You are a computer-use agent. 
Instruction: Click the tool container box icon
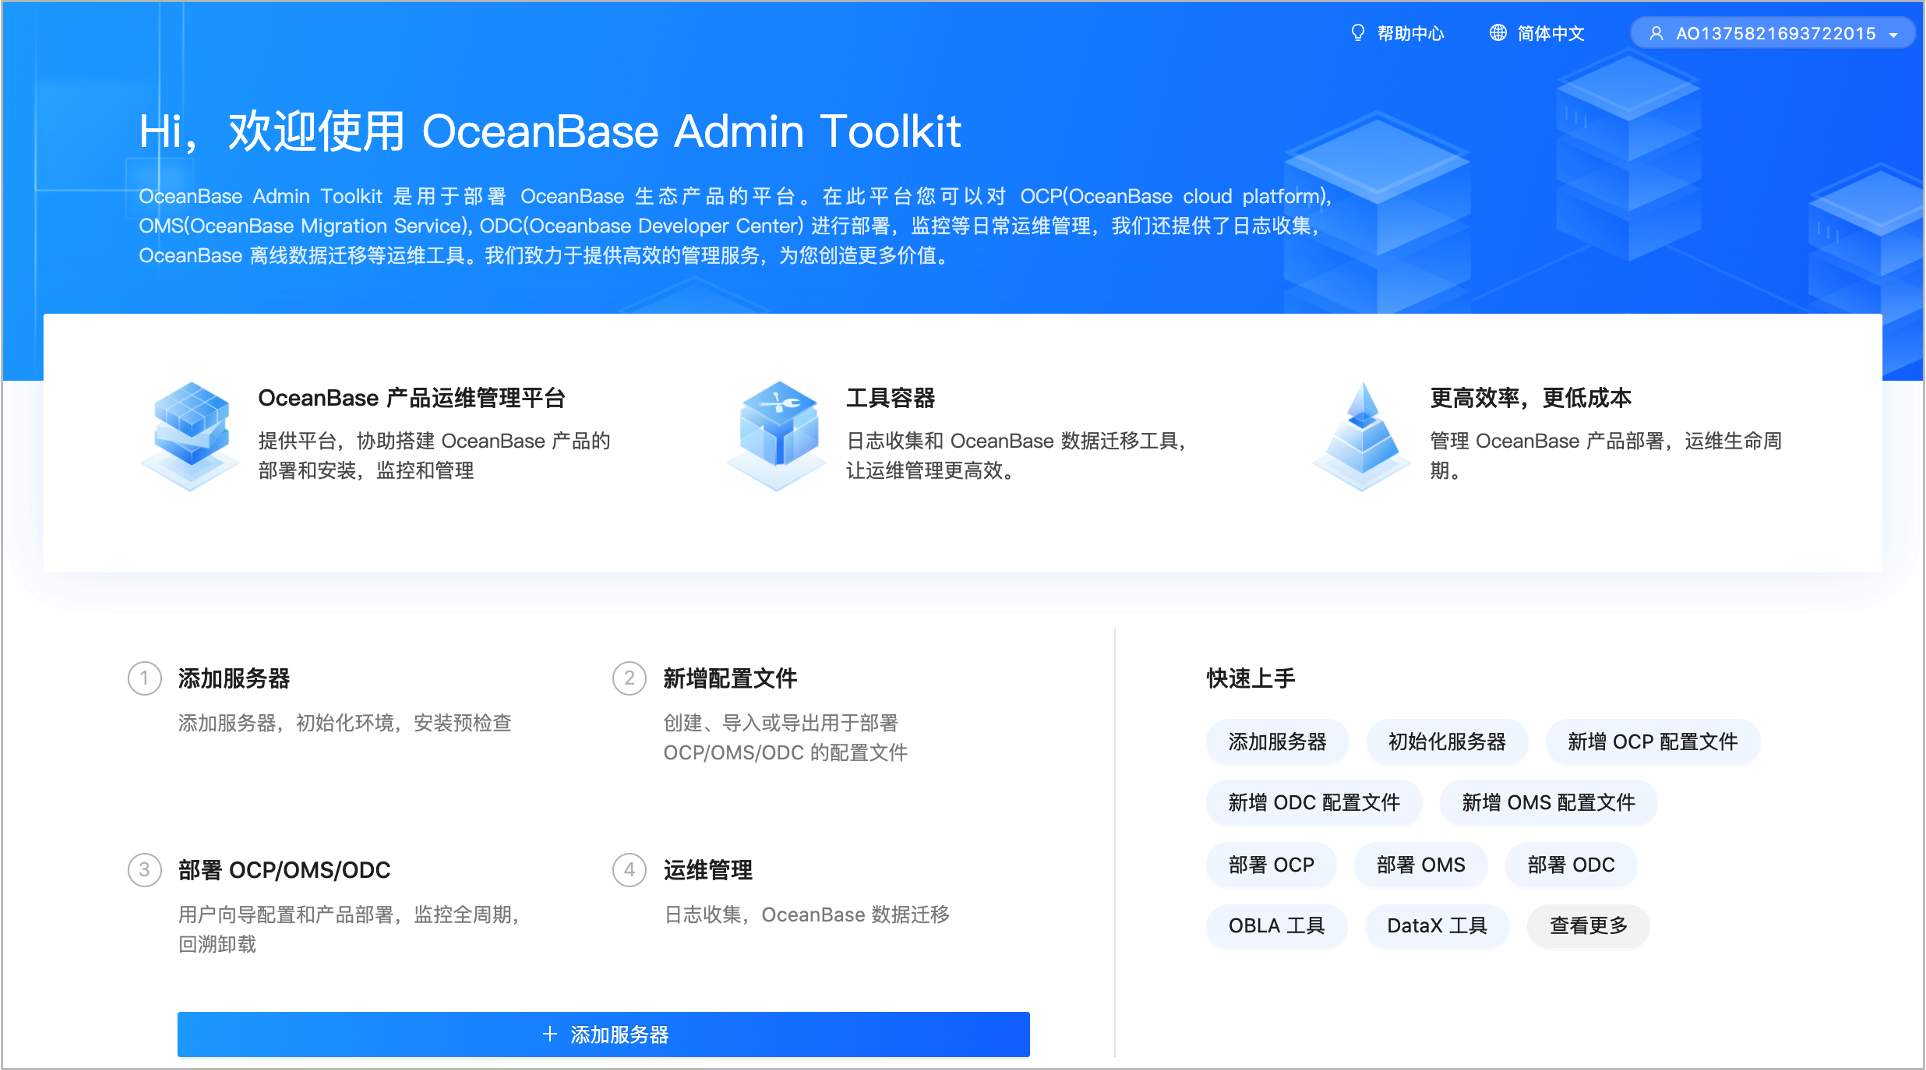tap(778, 436)
